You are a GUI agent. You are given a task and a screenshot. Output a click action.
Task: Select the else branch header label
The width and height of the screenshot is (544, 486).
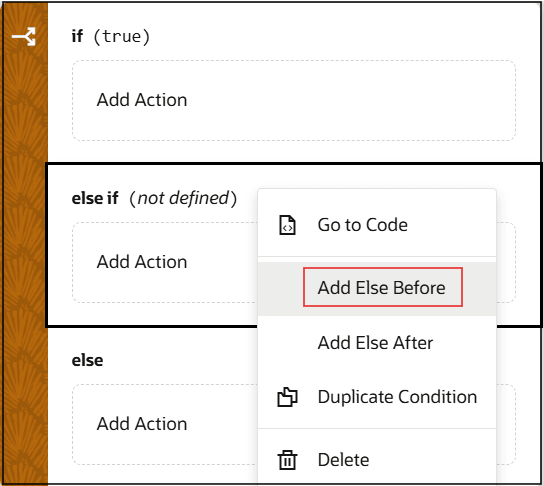tap(87, 360)
